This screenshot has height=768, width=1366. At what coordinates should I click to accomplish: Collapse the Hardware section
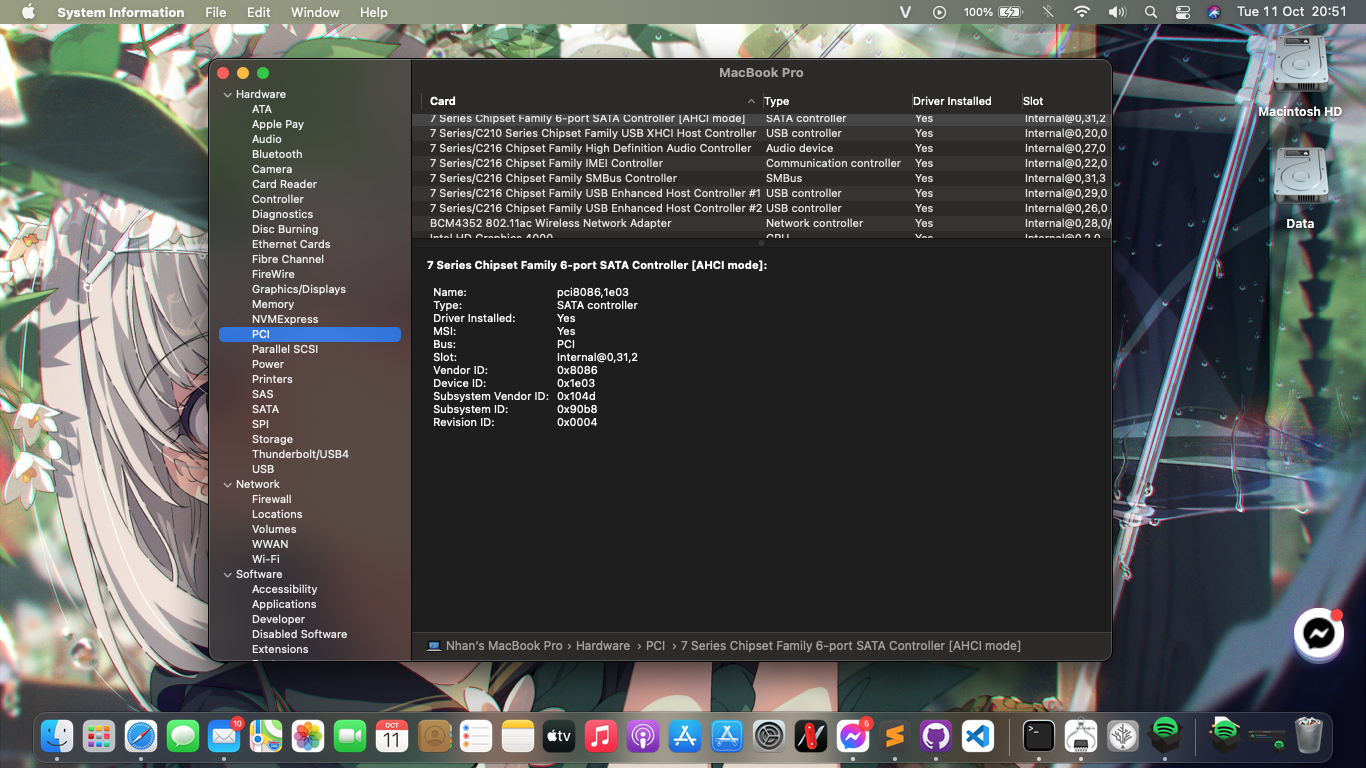[x=228, y=94]
